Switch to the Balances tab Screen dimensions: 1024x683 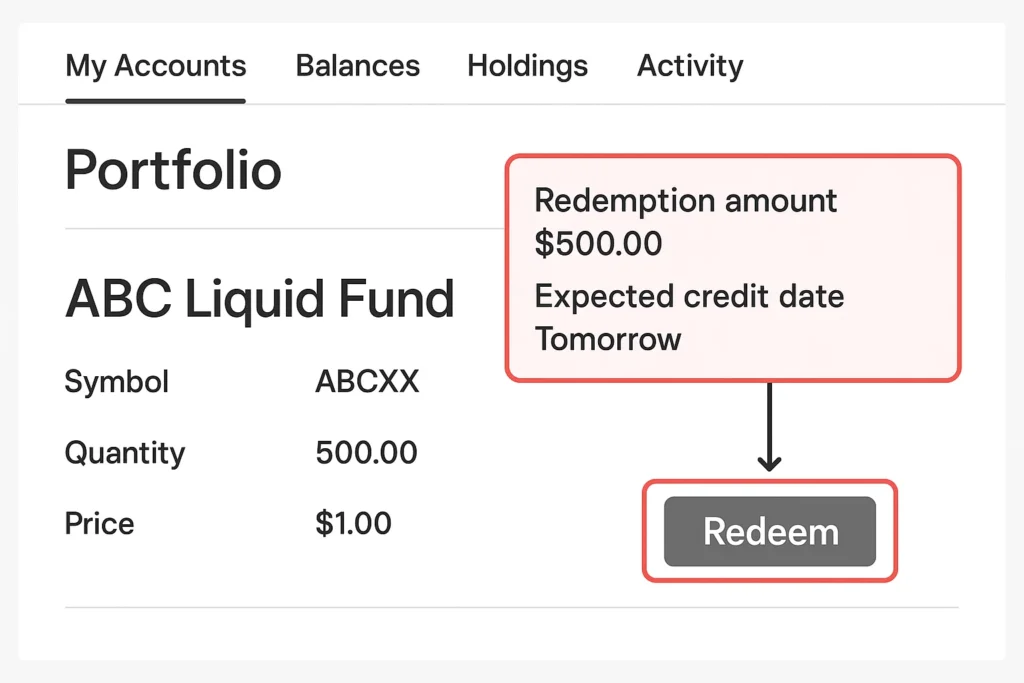click(x=357, y=66)
